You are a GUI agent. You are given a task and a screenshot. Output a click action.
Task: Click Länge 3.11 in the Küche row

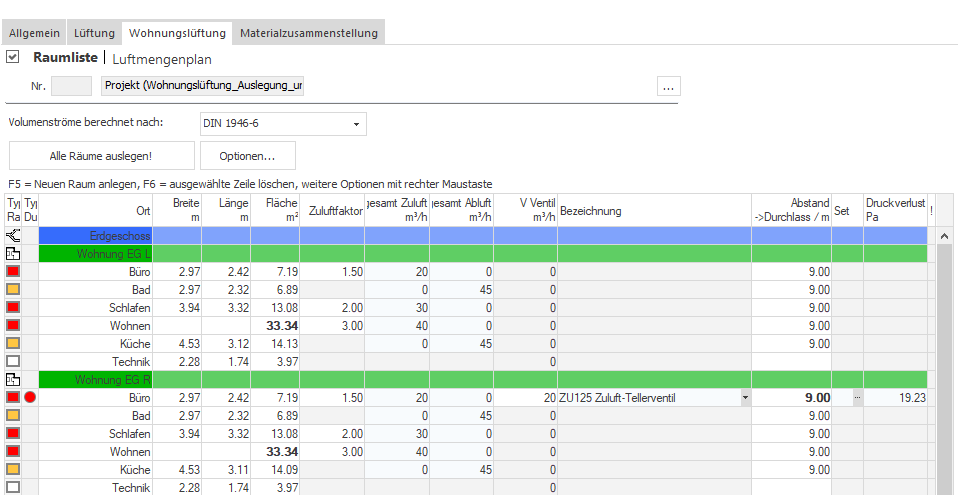pyautogui.click(x=226, y=469)
